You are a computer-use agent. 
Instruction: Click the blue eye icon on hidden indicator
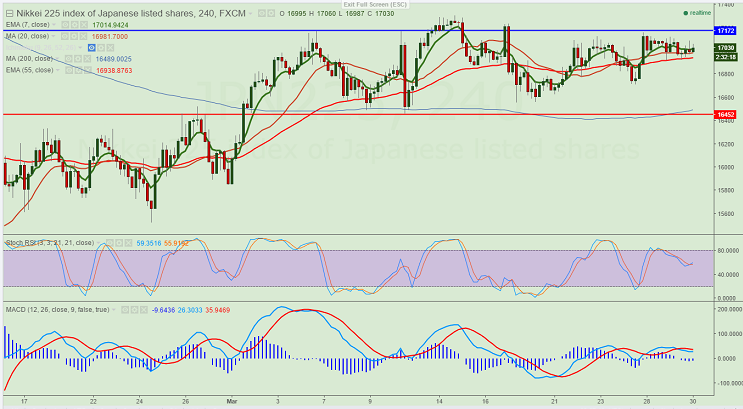click(92, 47)
